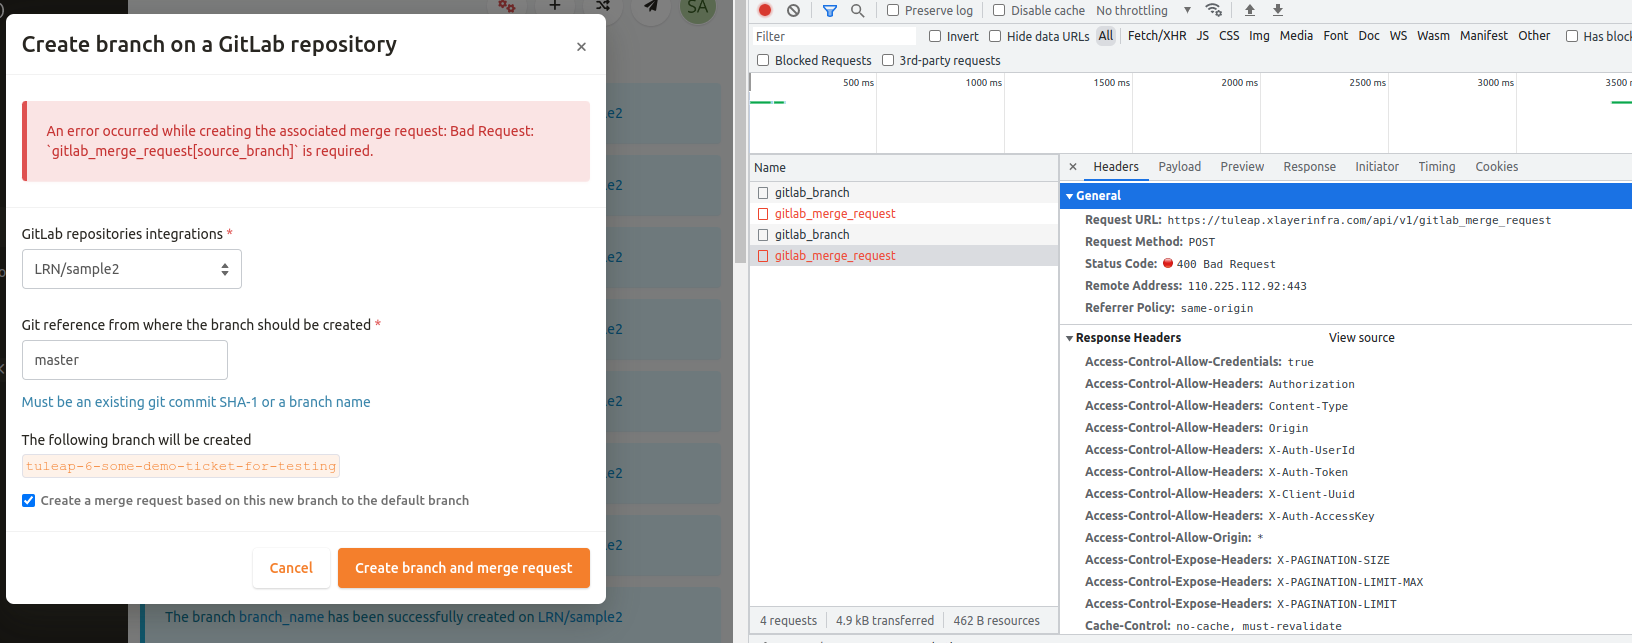Click View source for response headers
The width and height of the screenshot is (1632, 643).
coord(1361,338)
